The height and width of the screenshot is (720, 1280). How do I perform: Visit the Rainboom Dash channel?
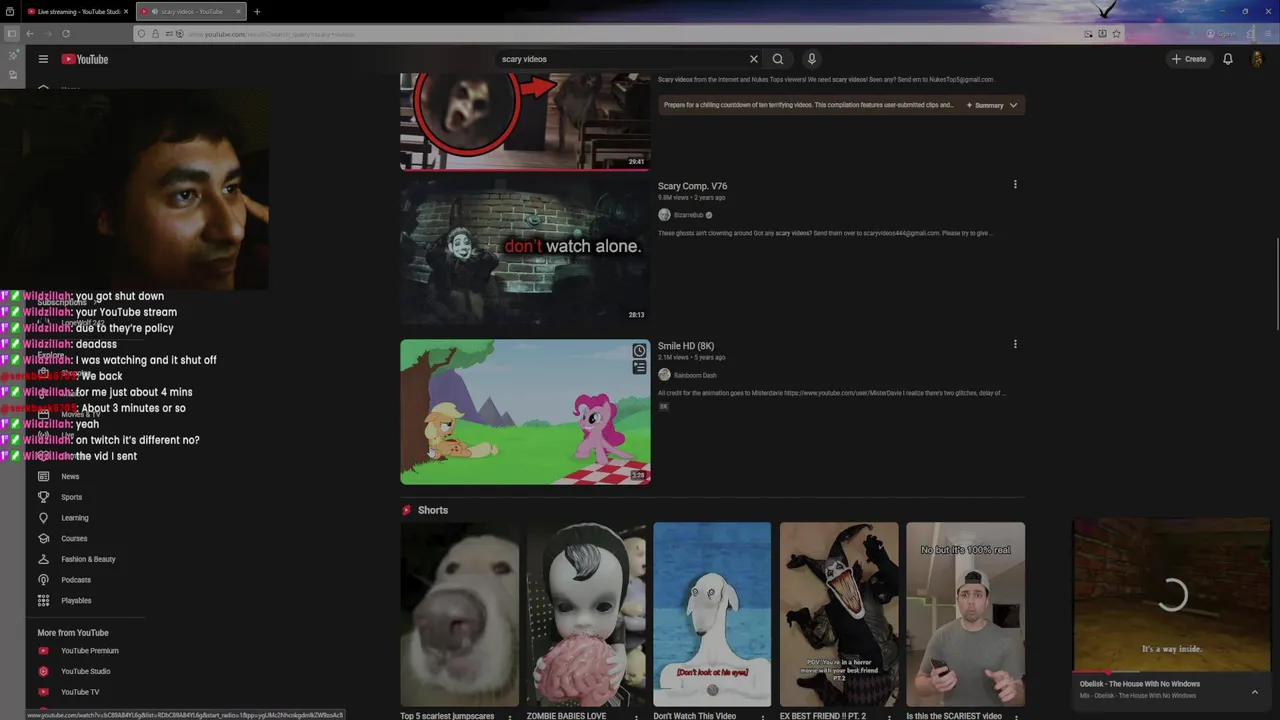click(695, 375)
